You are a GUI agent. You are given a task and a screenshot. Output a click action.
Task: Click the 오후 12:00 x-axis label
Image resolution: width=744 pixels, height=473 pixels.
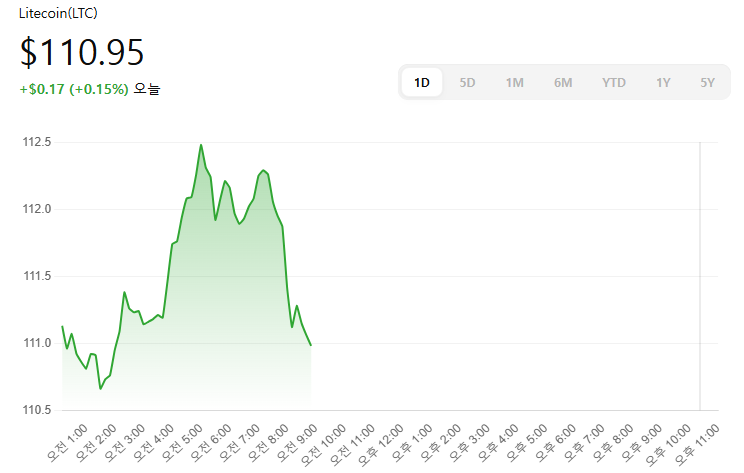381,445
